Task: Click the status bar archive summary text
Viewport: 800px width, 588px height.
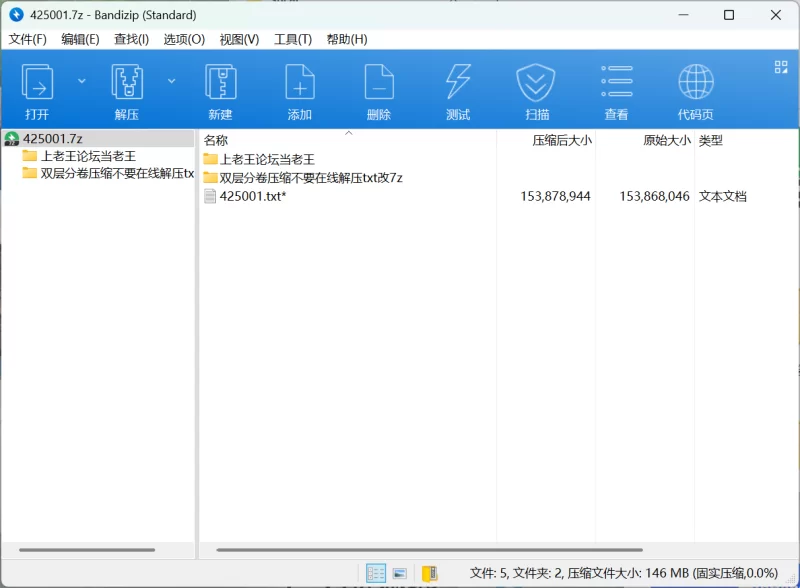Action: 623,573
